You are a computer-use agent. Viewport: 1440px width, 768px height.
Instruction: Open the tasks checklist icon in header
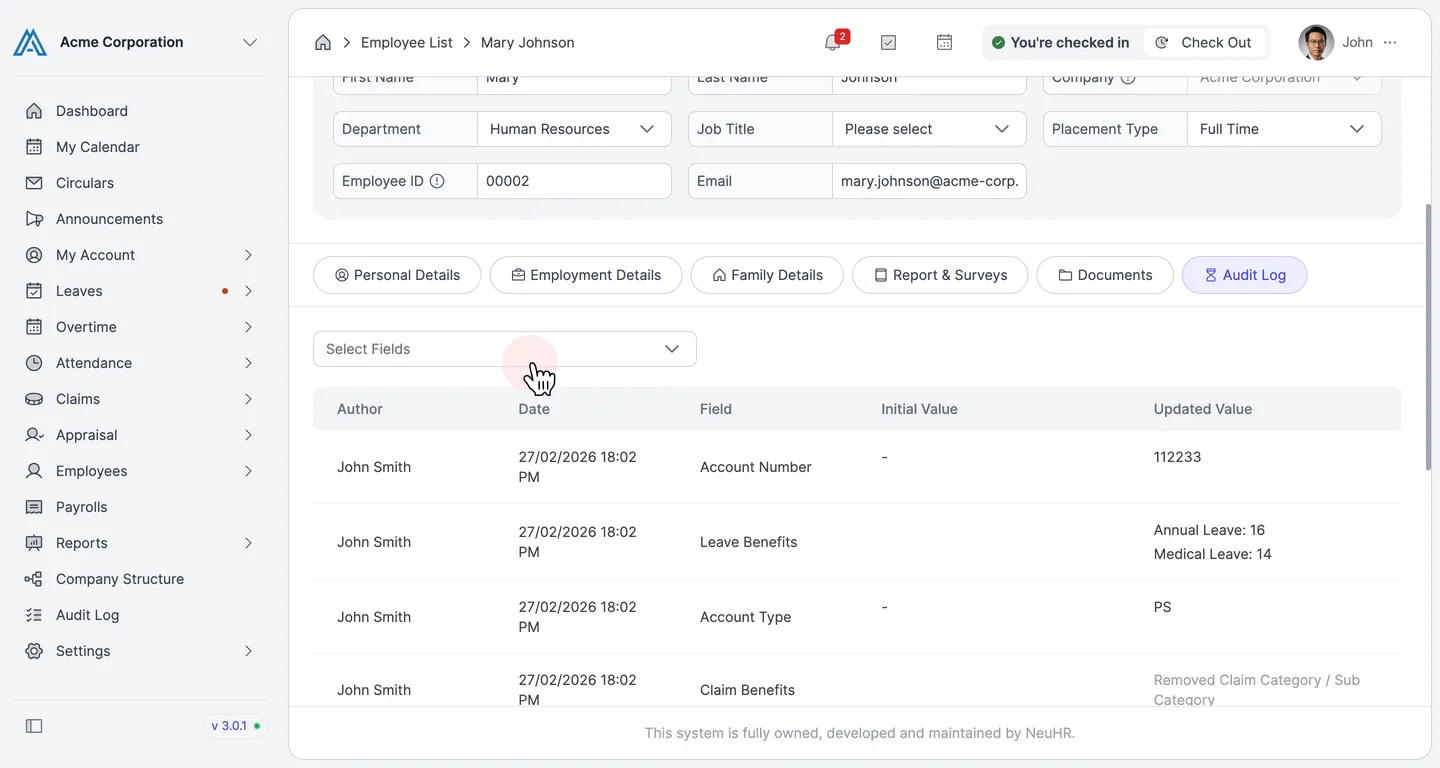888,42
